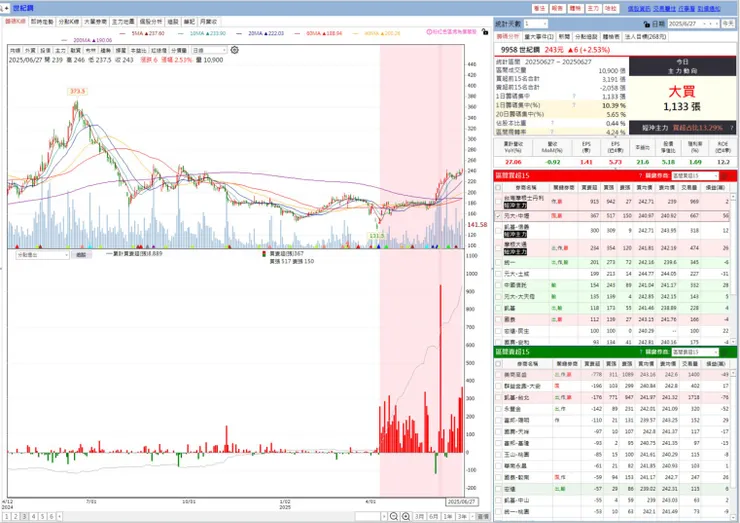
Task: Click the search plus icon beside 世紀鋼 title
Action: [x=5, y=8]
